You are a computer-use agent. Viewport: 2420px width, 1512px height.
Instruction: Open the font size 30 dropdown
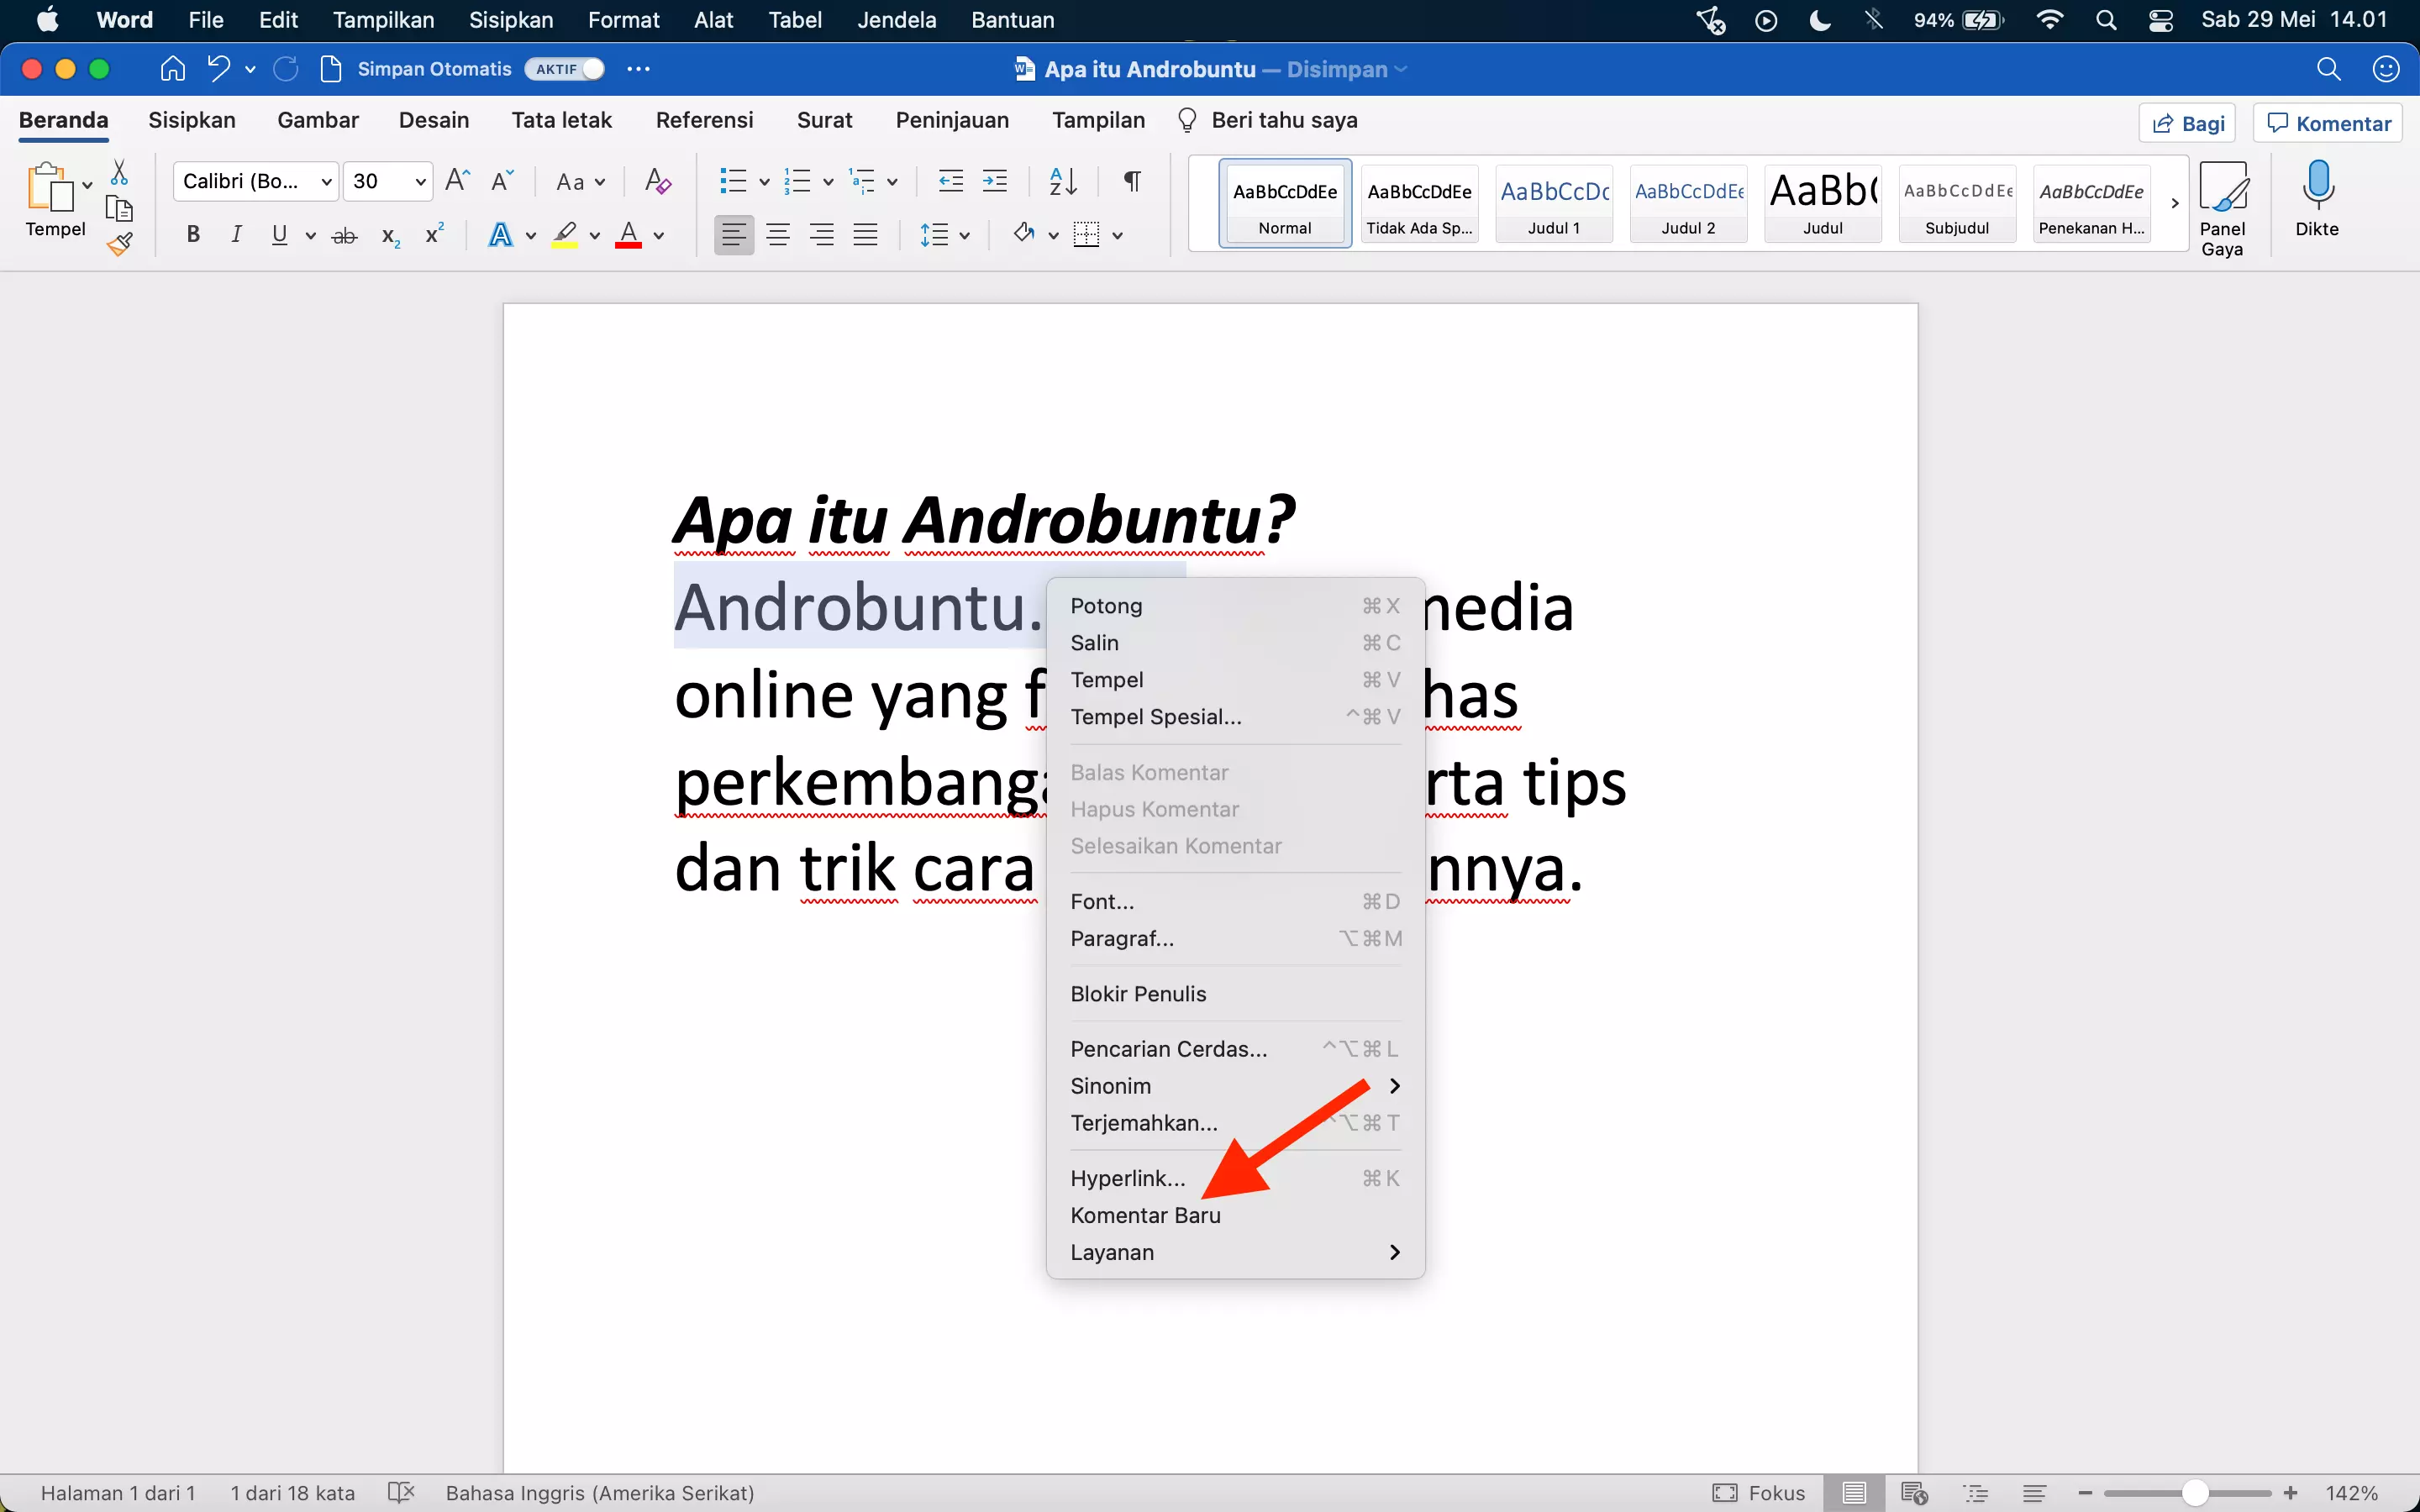coord(421,182)
